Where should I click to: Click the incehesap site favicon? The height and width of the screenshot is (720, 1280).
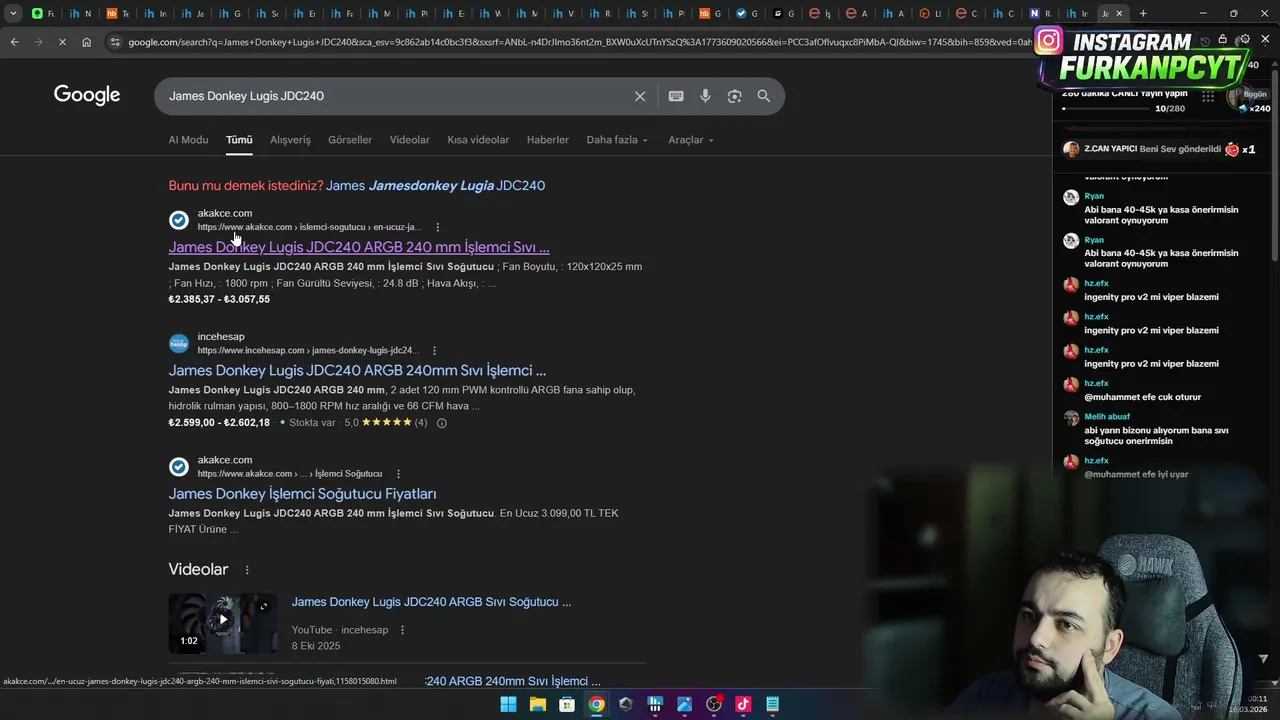click(179, 344)
